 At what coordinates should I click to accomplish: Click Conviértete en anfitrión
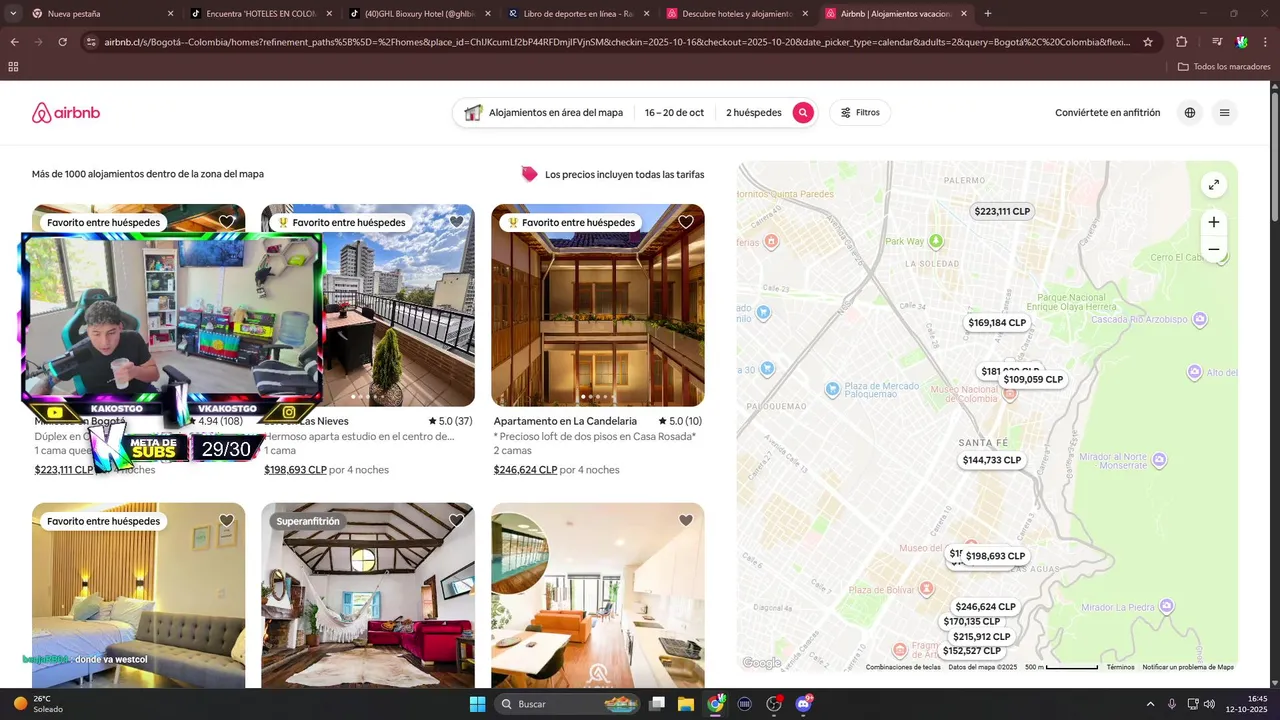click(x=1108, y=113)
